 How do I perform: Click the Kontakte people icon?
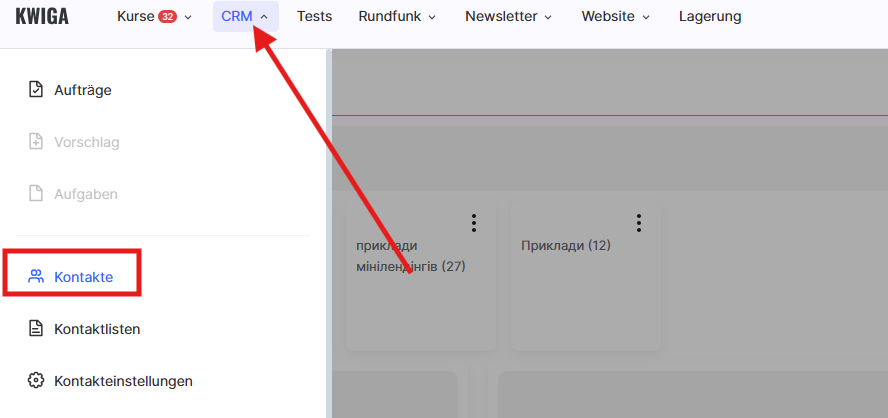(x=36, y=277)
